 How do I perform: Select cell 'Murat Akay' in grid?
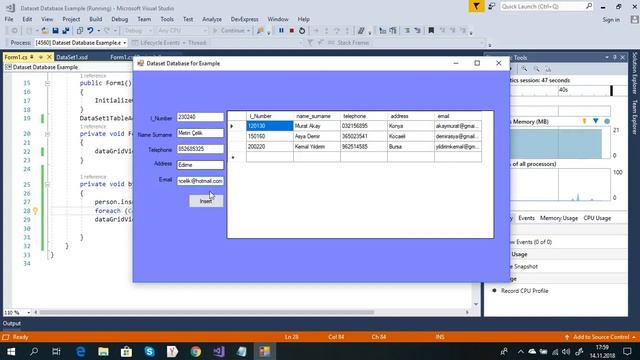[317, 126]
